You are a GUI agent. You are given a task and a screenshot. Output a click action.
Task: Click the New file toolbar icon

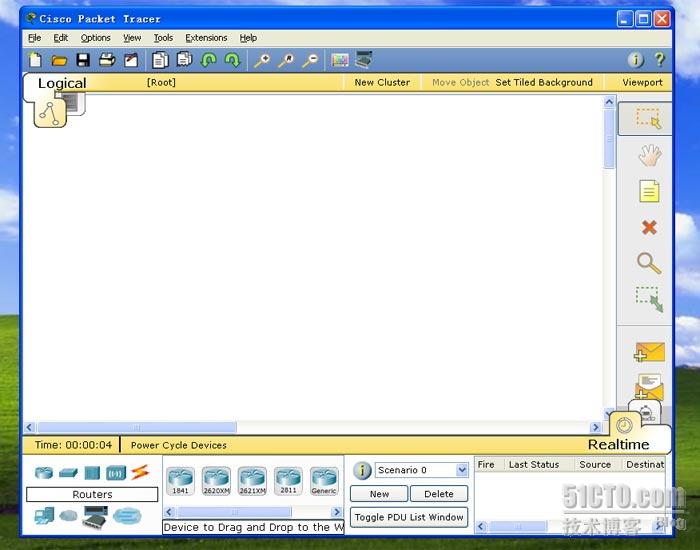point(35,60)
